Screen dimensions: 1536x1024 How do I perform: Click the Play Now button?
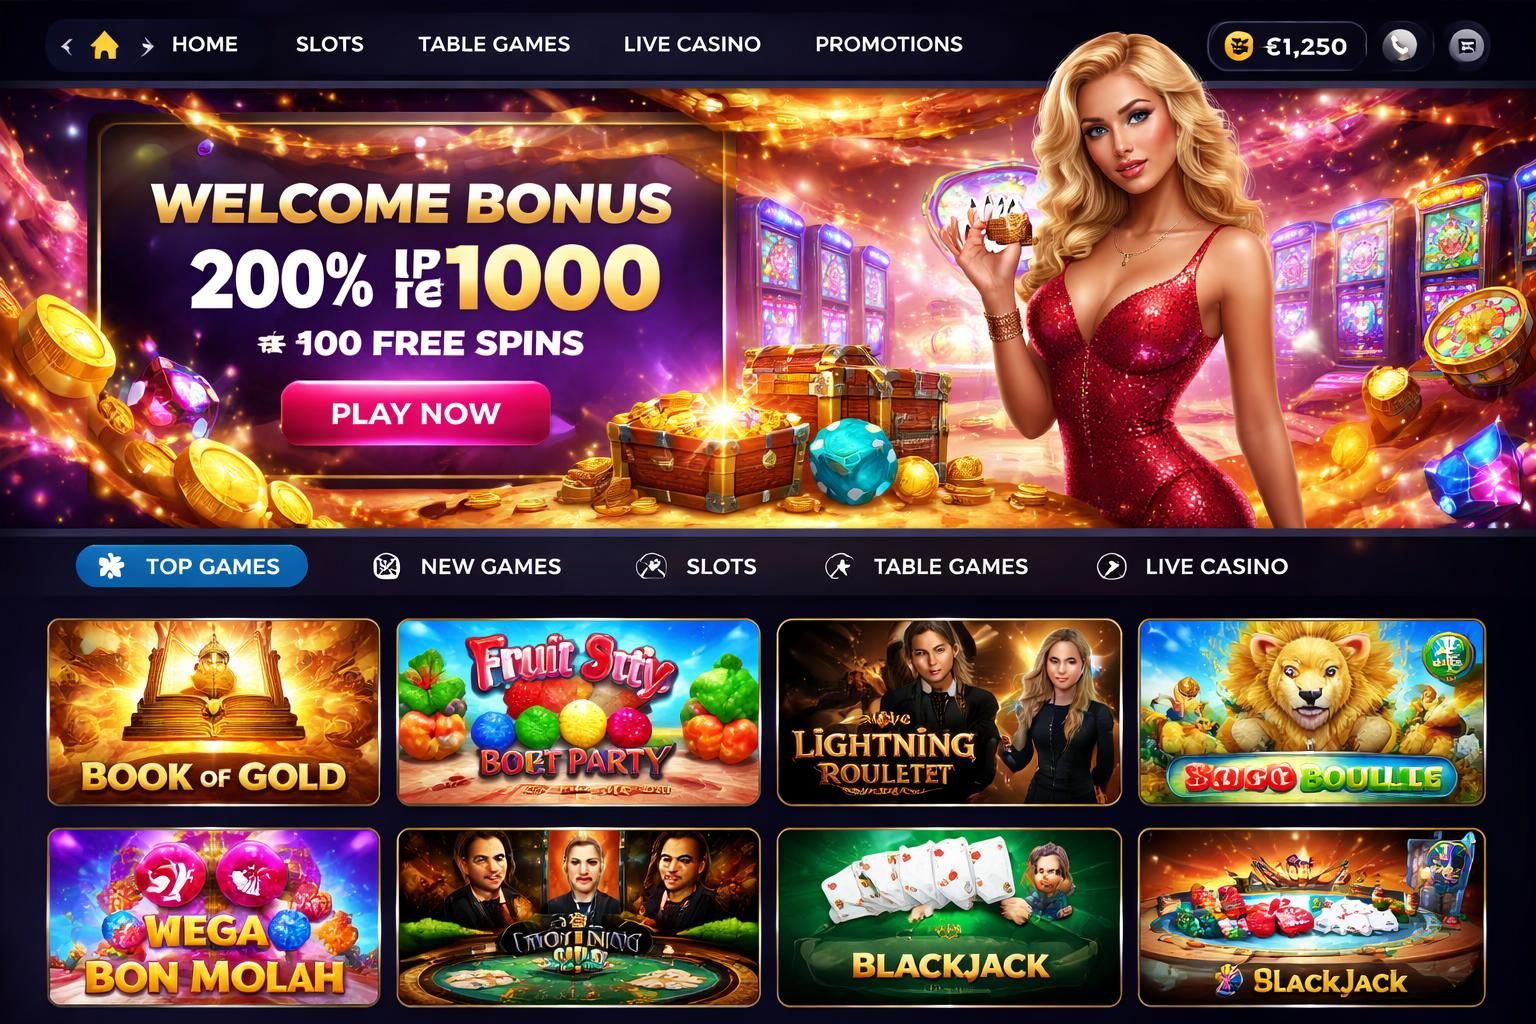[416, 413]
